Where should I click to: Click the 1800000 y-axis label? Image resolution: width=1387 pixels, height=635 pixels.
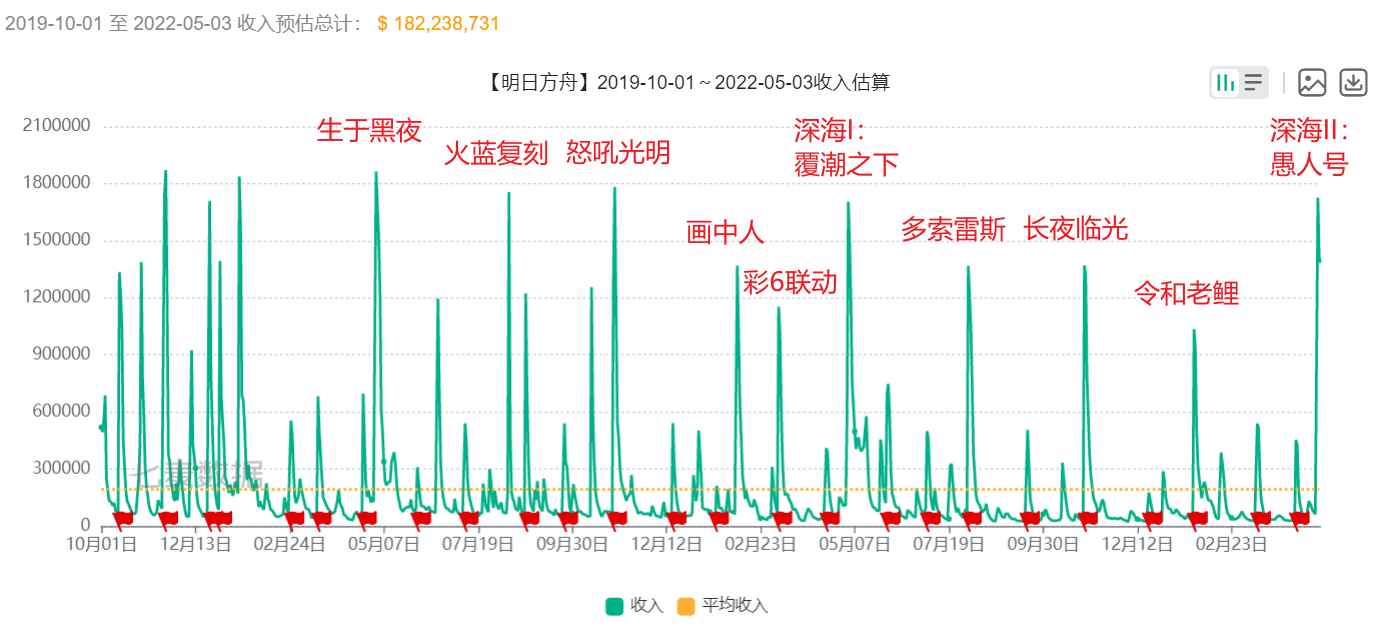point(55,183)
